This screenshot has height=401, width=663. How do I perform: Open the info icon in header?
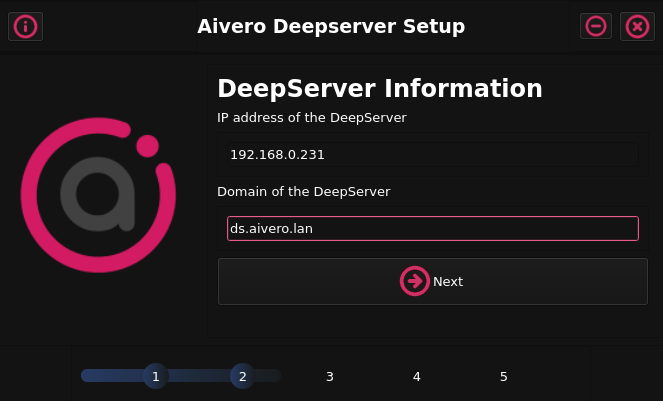25,27
